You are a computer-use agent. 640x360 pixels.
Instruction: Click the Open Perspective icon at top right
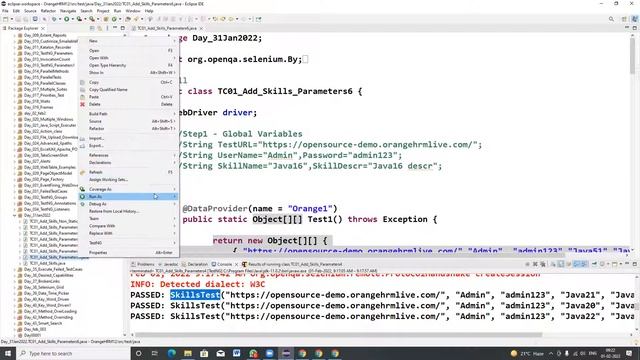point(624,19)
